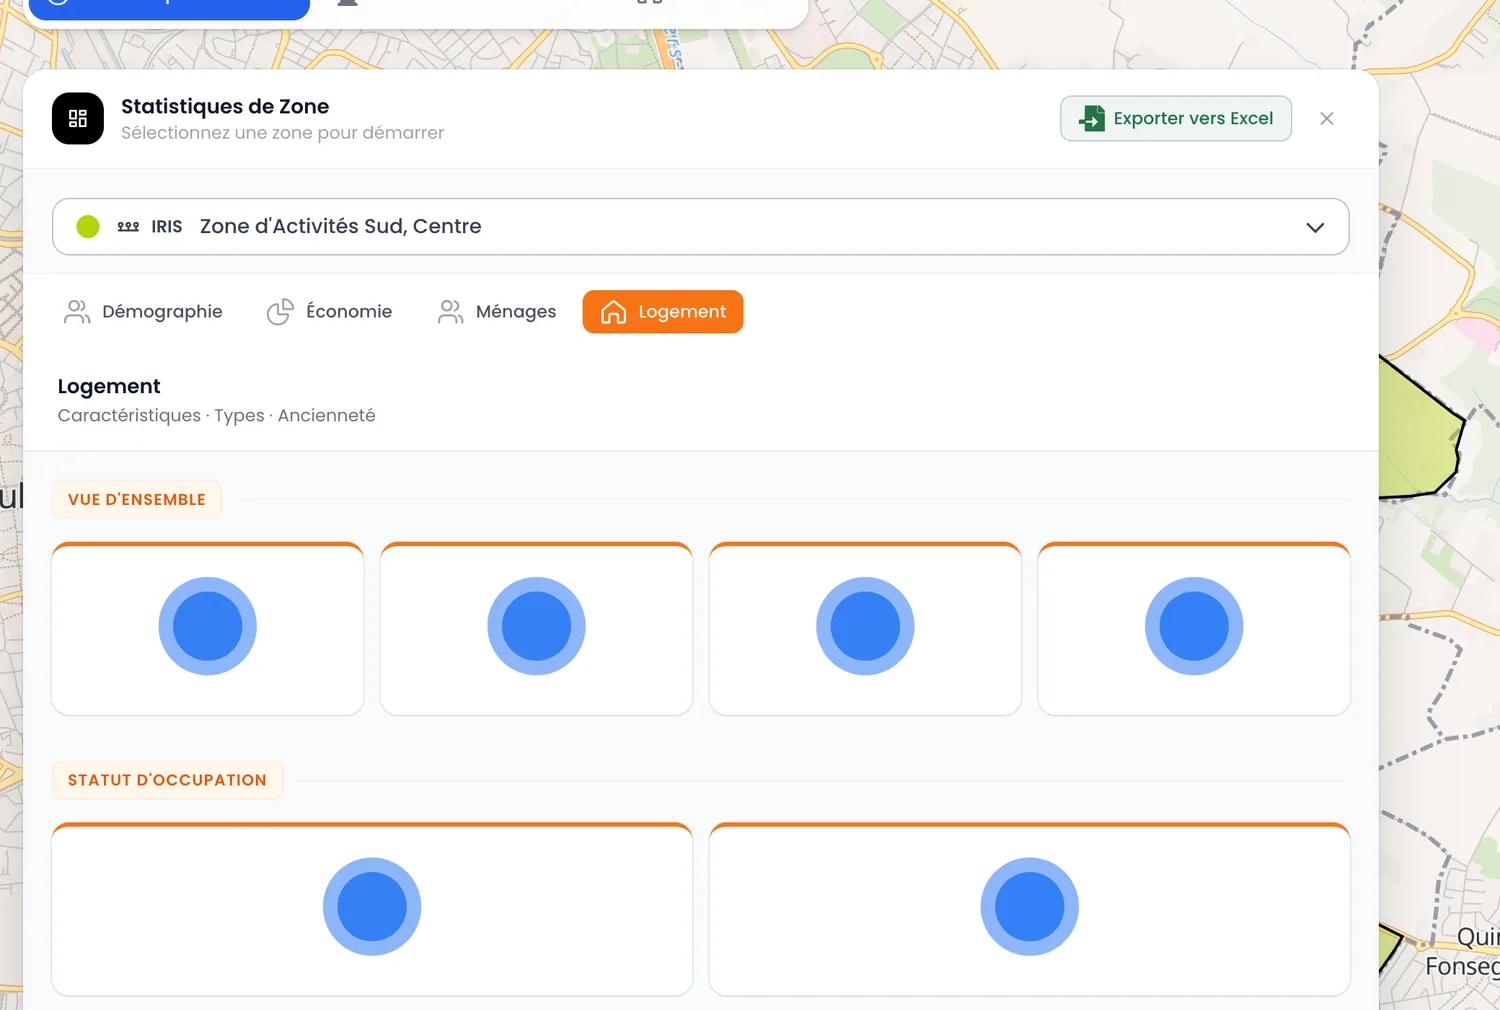Select the Ménages tab
1500x1010 pixels.
click(497, 312)
